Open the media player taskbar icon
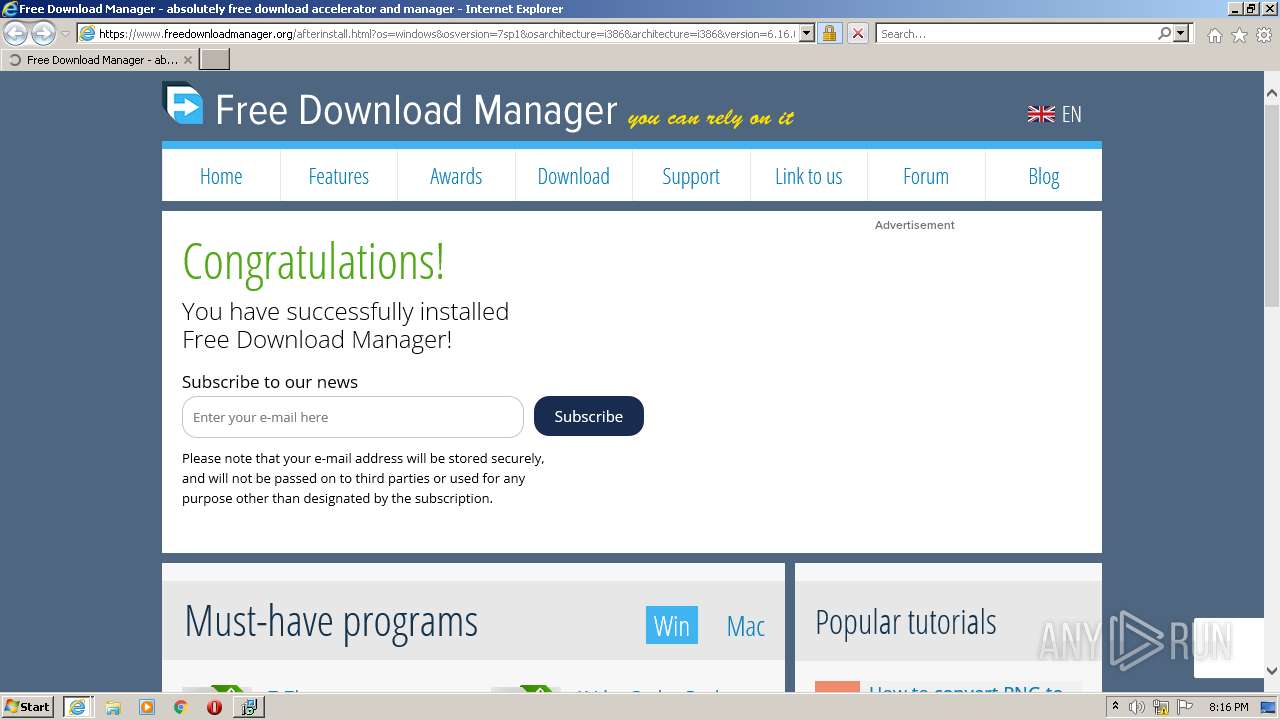This screenshot has height=720, width=1280. [147, 707]
